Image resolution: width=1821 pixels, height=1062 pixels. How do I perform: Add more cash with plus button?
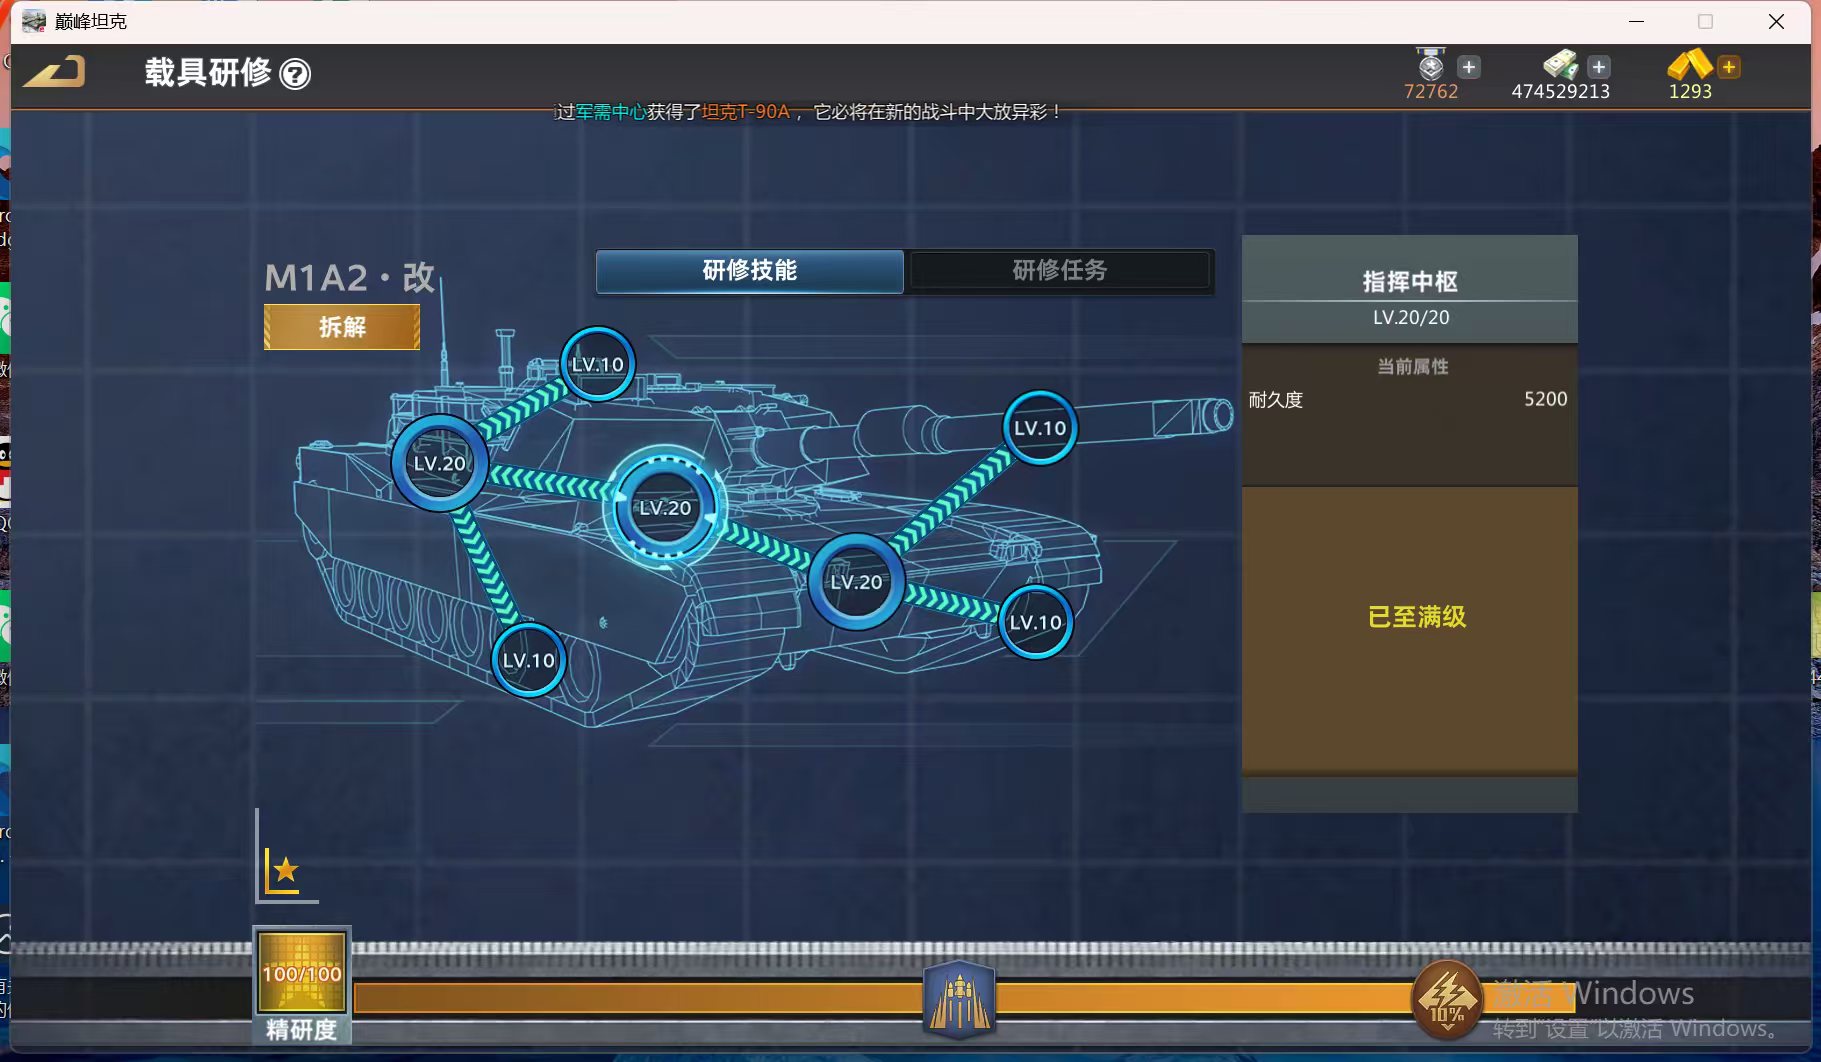1598,67
